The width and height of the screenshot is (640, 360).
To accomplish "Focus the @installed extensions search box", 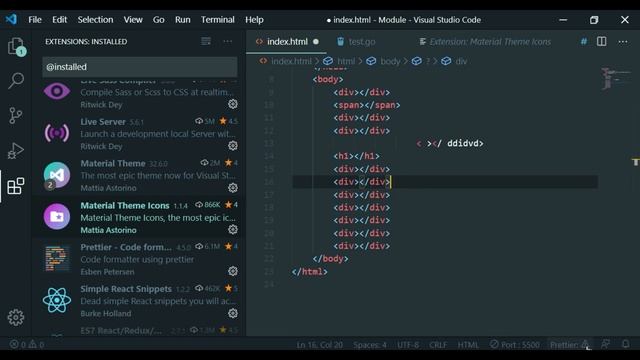I will click(x=140, y=67).
